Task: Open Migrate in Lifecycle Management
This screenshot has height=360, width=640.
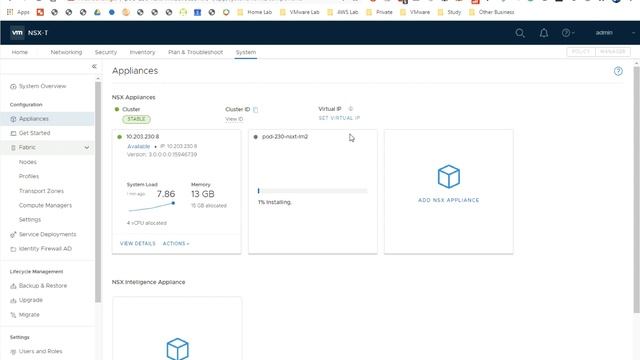Action: click(29, 315)
